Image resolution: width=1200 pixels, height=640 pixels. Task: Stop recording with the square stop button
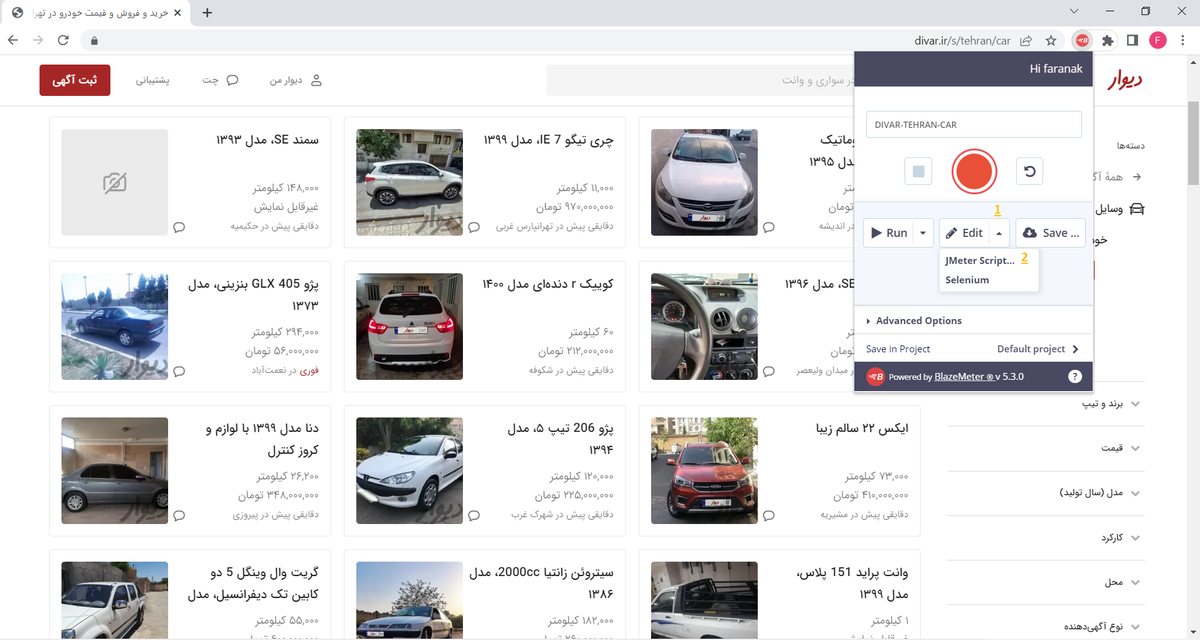(x=918, y=172)
